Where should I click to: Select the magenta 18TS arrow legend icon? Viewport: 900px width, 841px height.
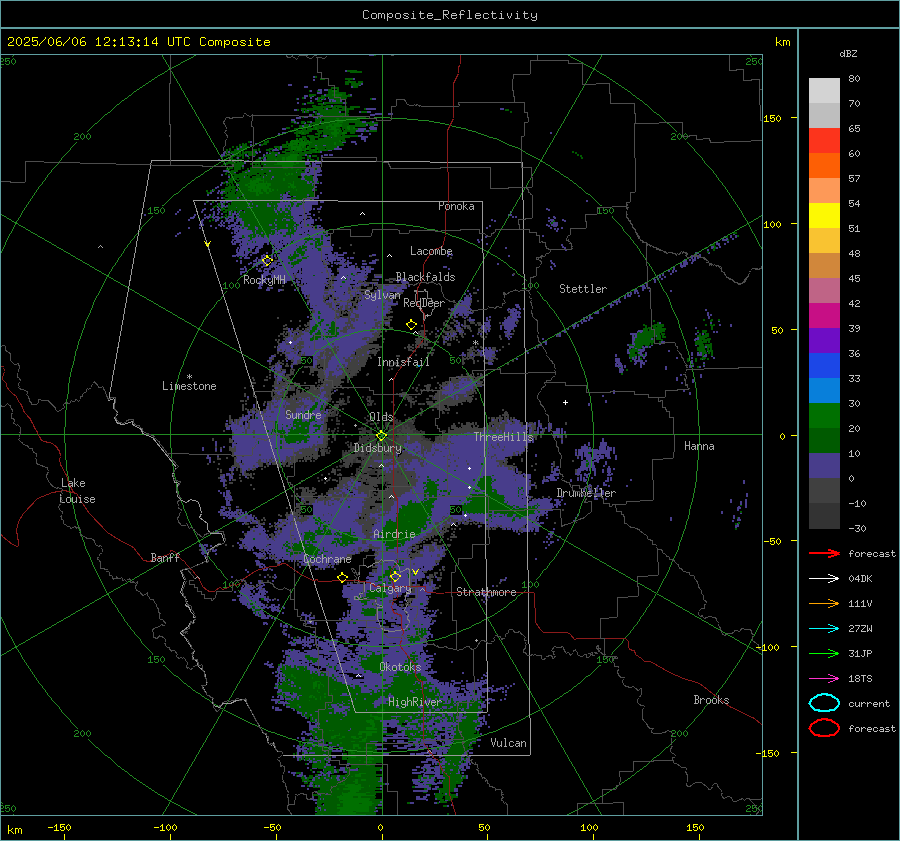tap(824, 679)
